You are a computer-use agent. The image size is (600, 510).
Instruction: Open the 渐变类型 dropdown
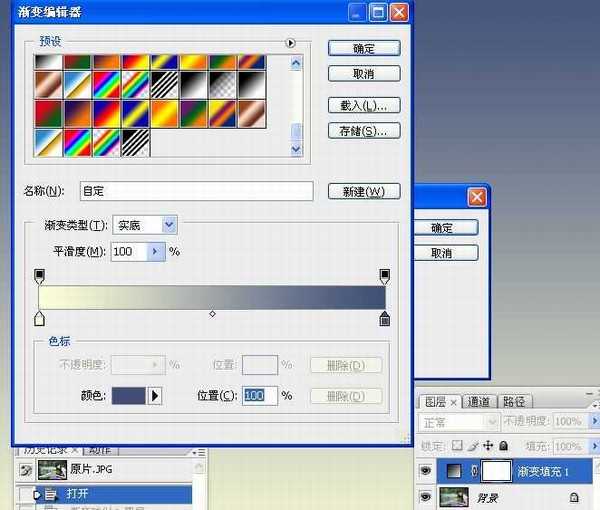coord(168,226)
